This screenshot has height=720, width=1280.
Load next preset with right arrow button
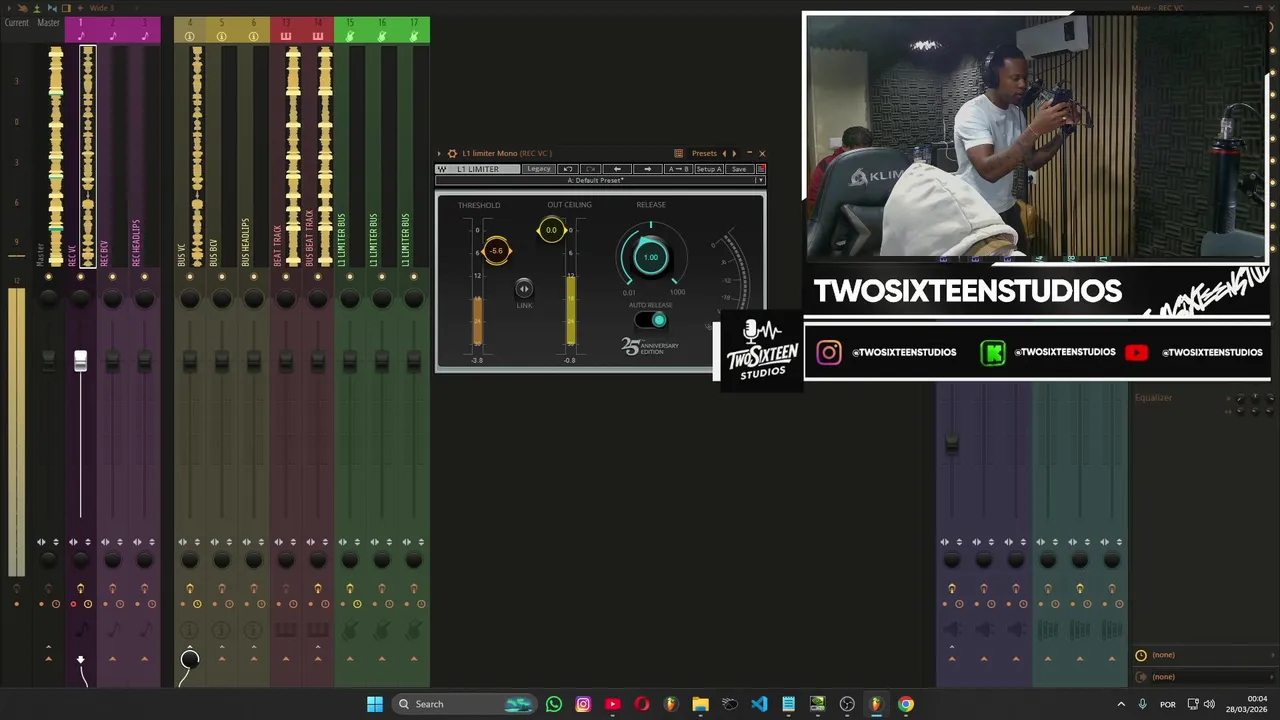pos(647,169)
